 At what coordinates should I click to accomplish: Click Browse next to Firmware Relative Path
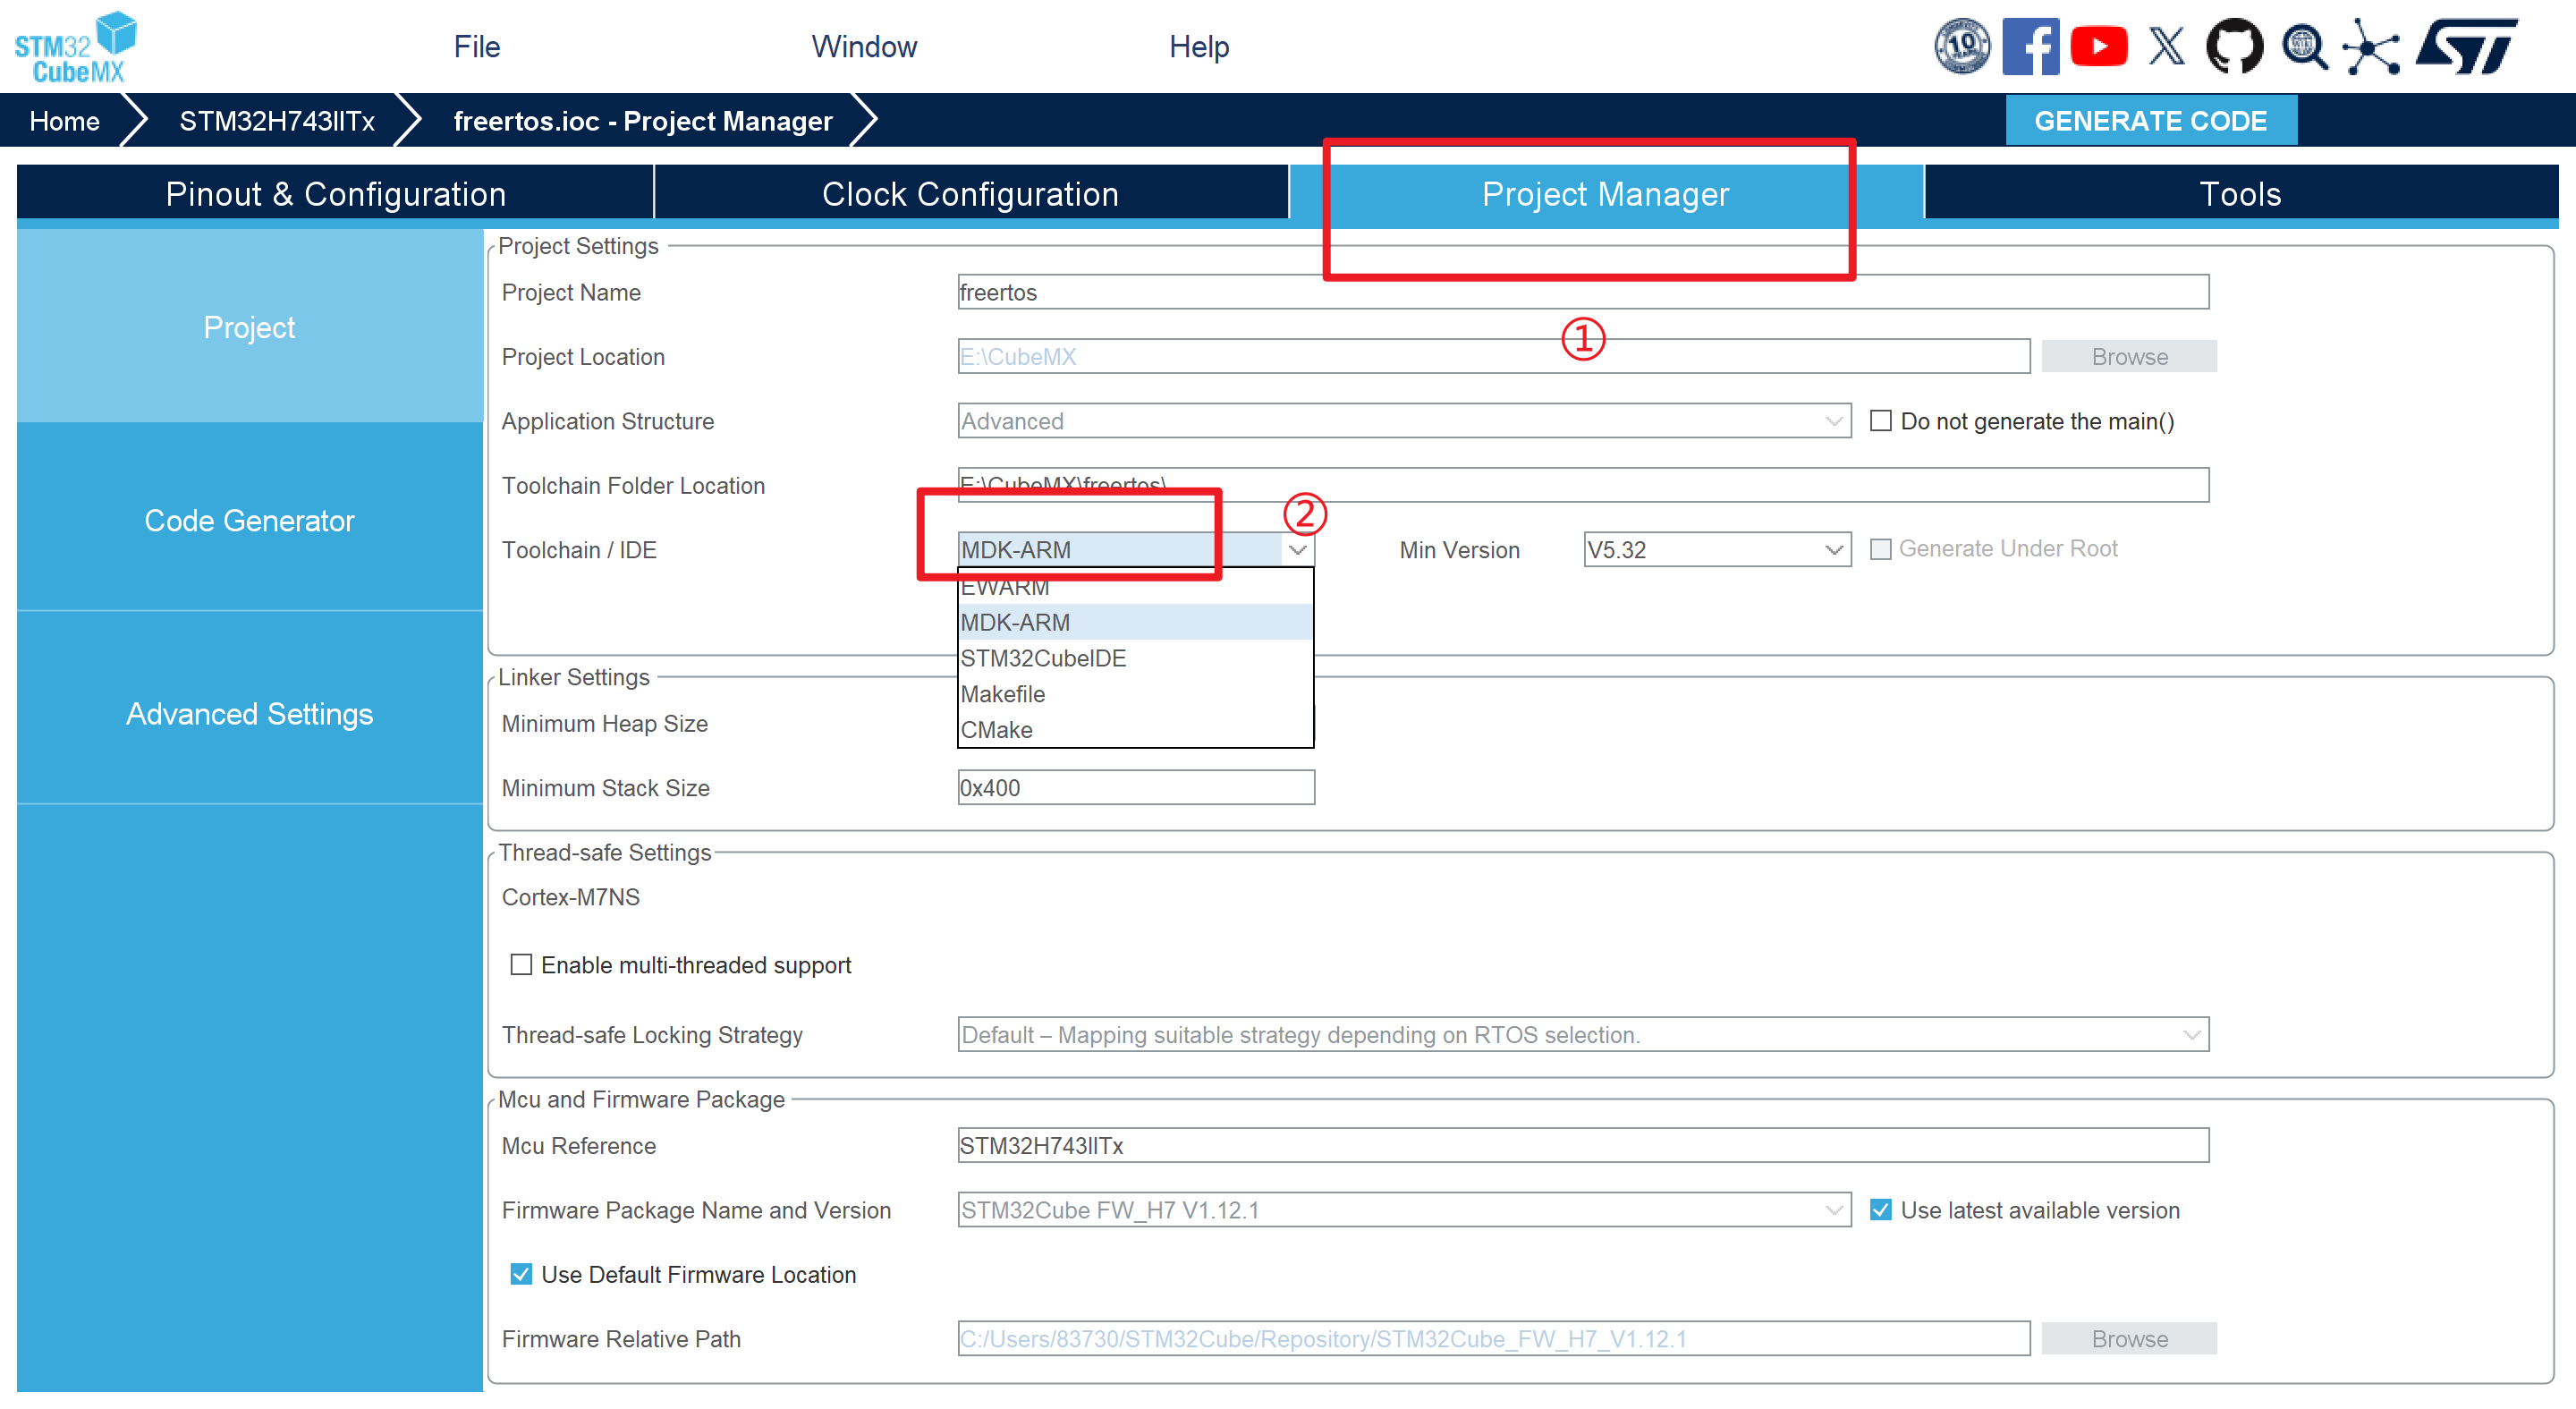pos(2129,1339)
